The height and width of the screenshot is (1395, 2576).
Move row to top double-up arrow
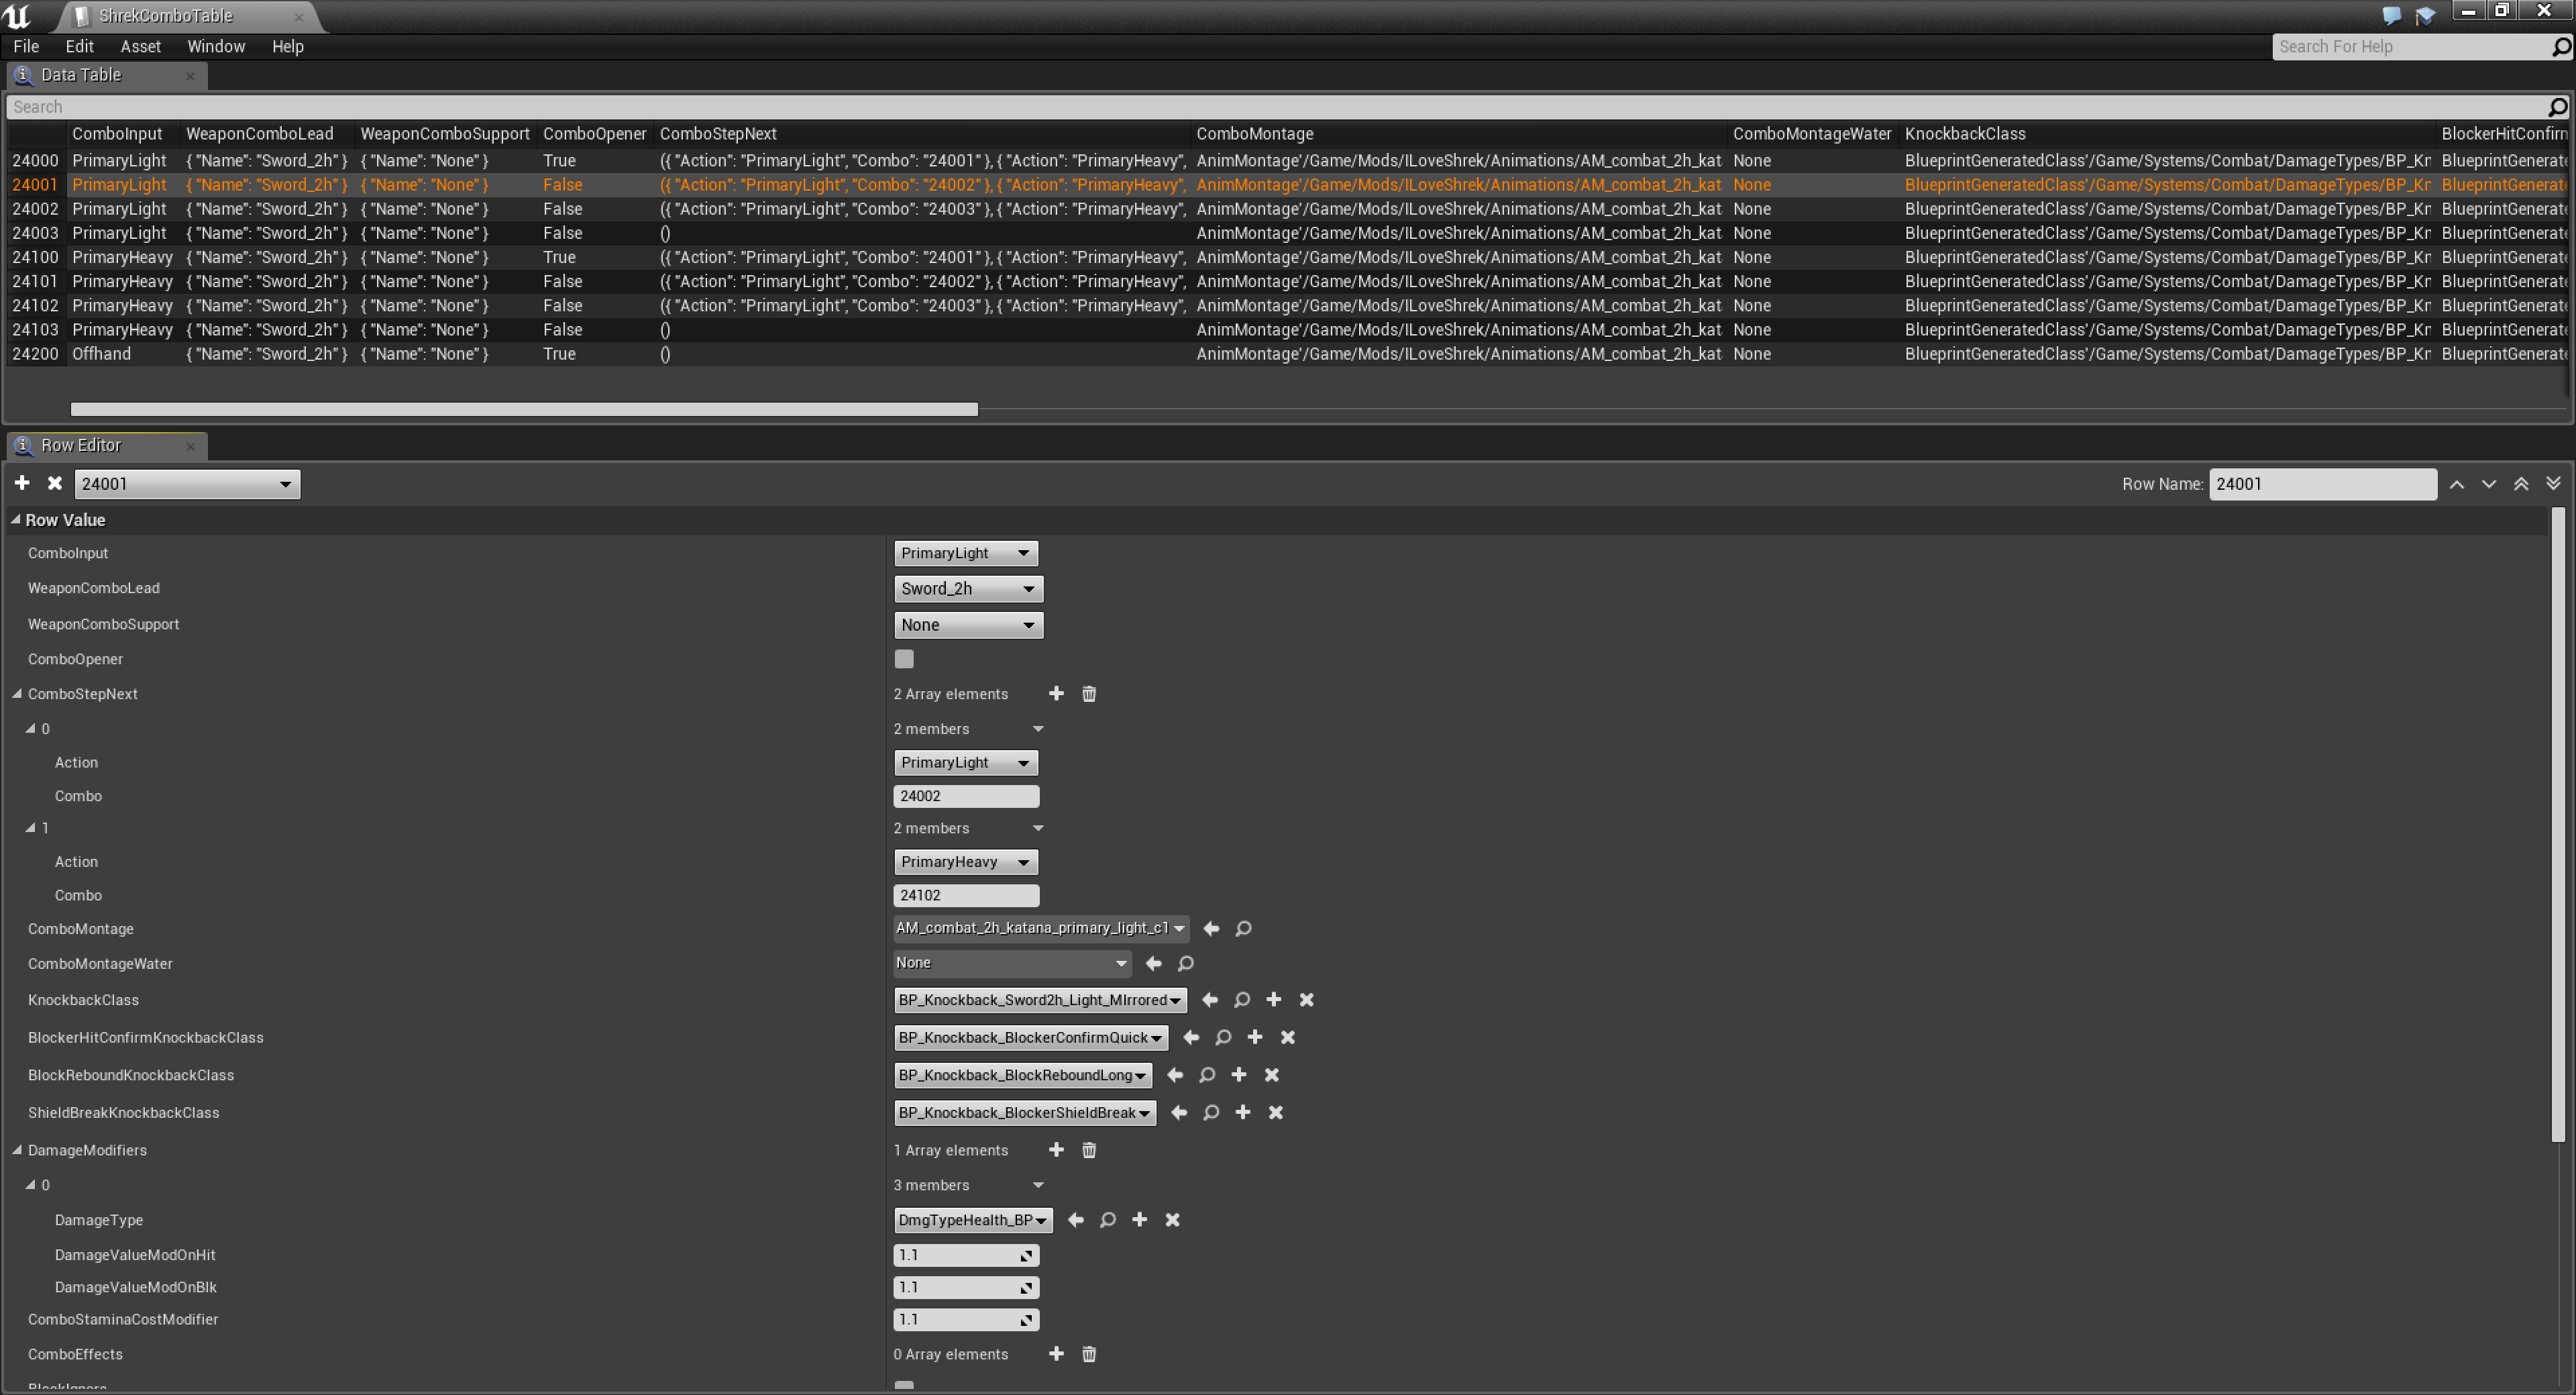(2521, 484)
